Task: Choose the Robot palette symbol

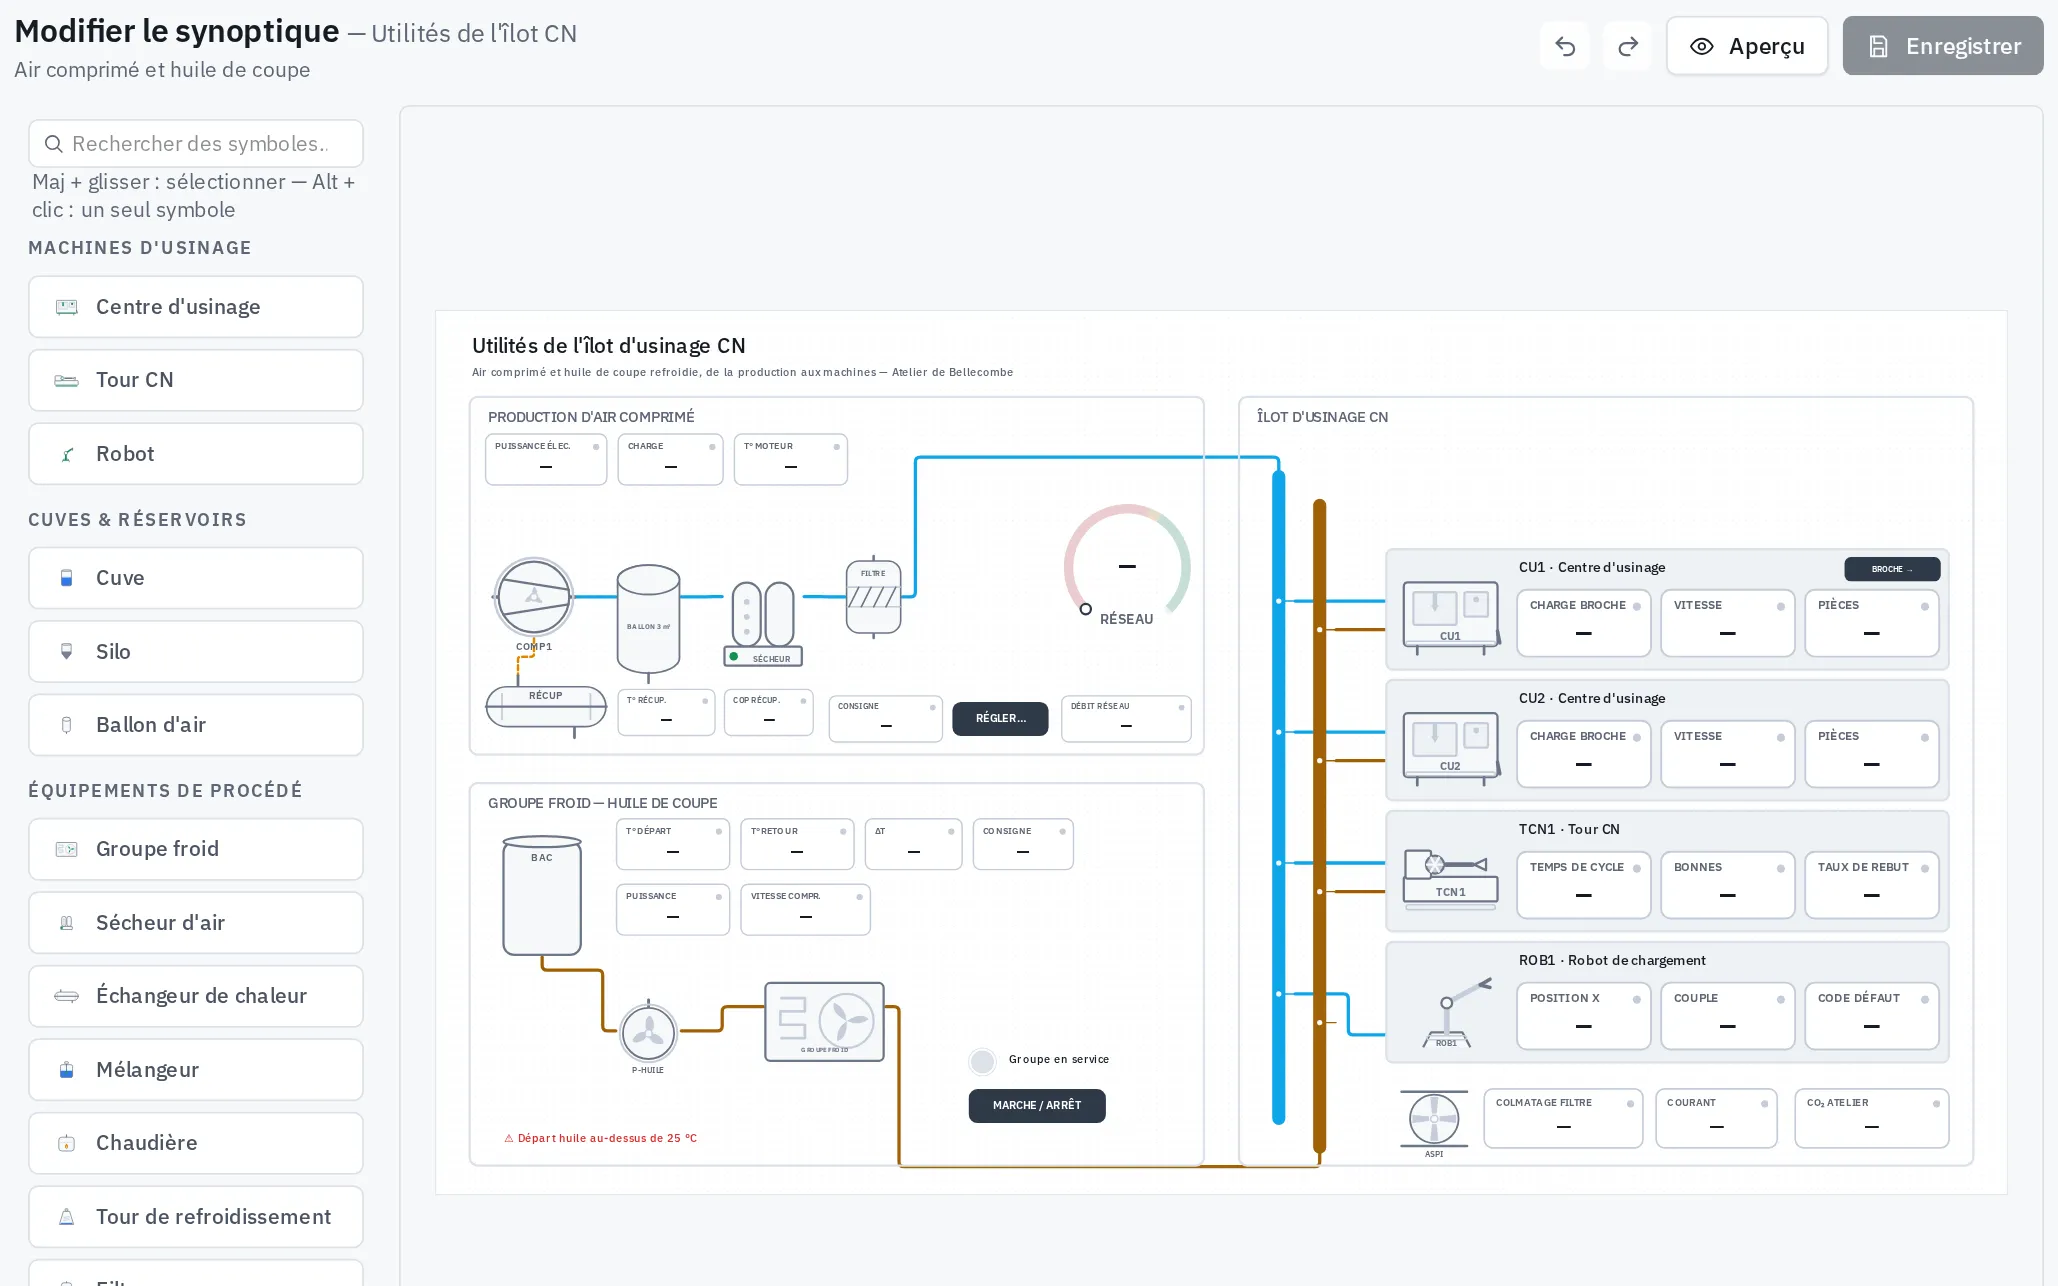Action: (196, 454)
